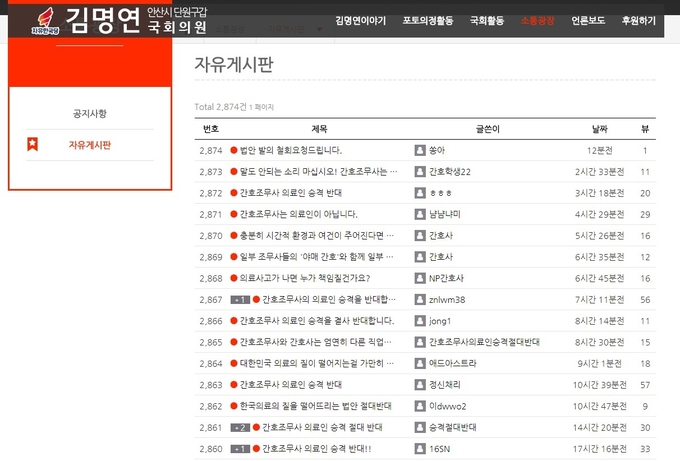Click date cell 10시간 39분전
This screenshot has width=680, height=461.
point(600,385)
